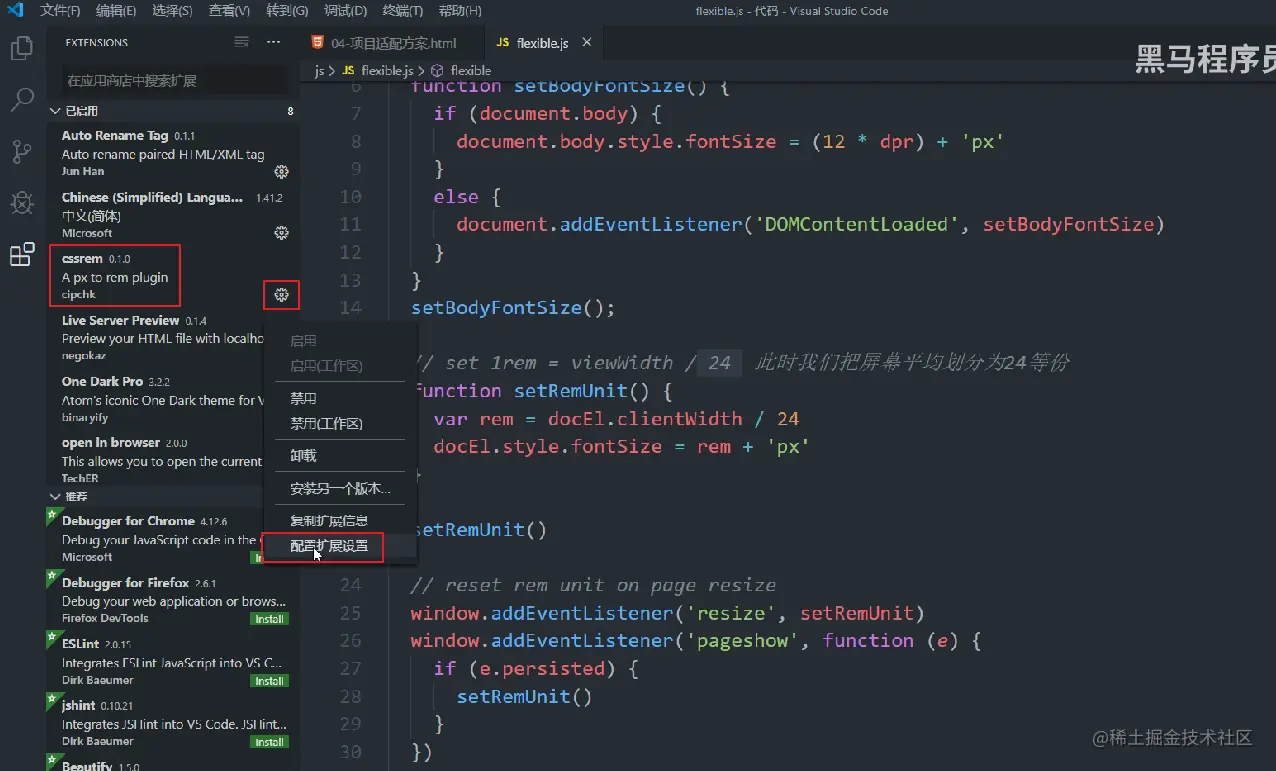Select the ESLint extension entry
1276x771 pixels.
pyautogui.click(x=172, y=662)
